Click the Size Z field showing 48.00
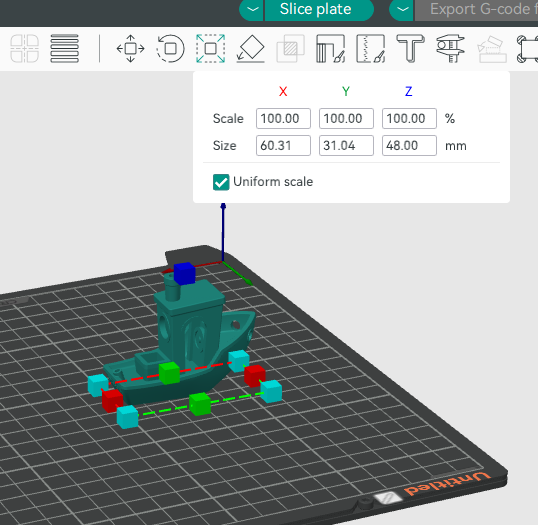This screenshot has width=538, height=525. 409,145
